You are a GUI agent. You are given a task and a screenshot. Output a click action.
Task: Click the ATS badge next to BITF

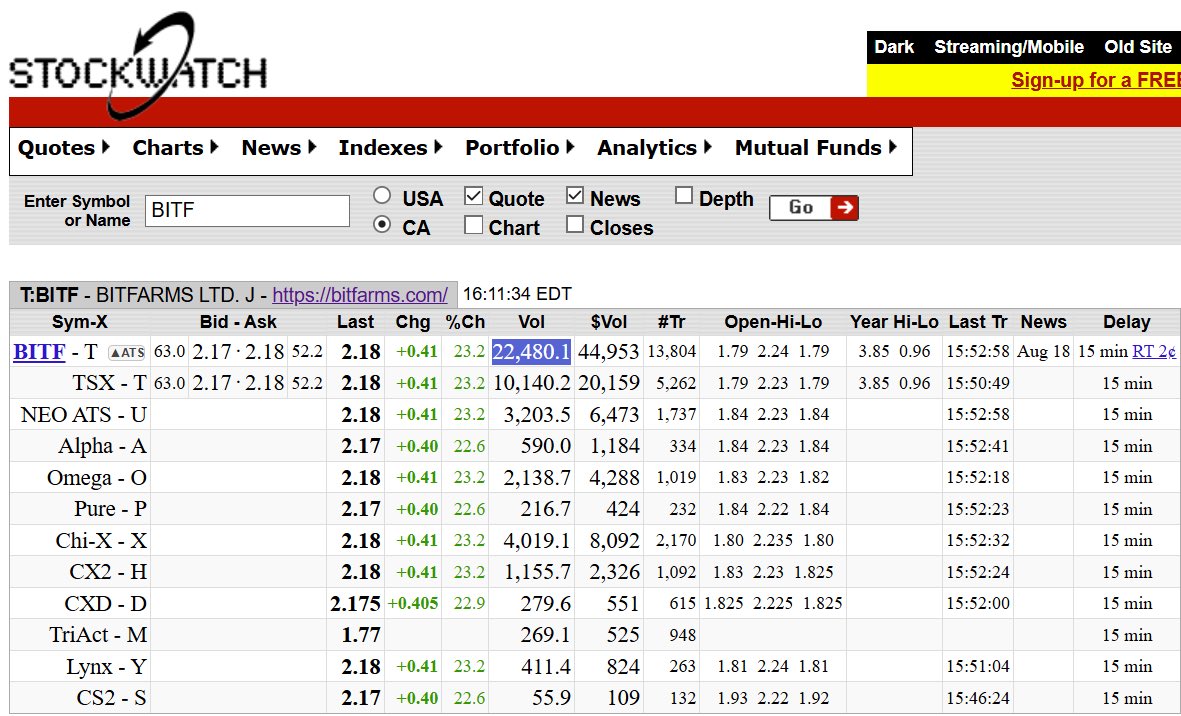click(127, 352)
